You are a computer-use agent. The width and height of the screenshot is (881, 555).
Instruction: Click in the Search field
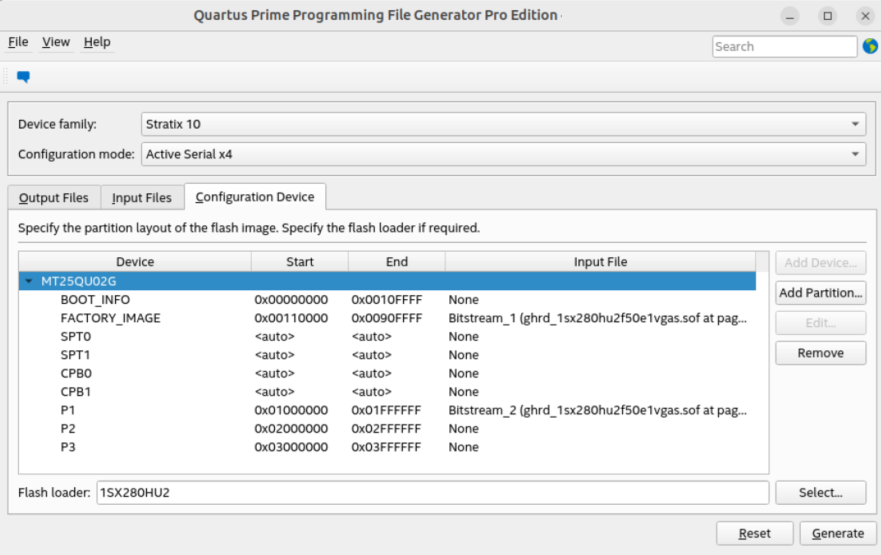783,46
